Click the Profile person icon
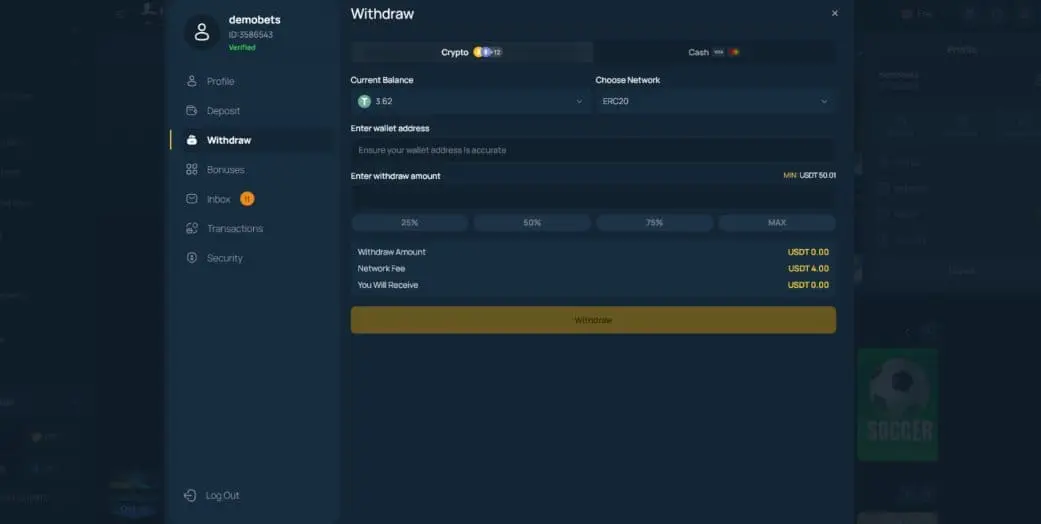The image size is (1041, 524). tap(191, 81)
